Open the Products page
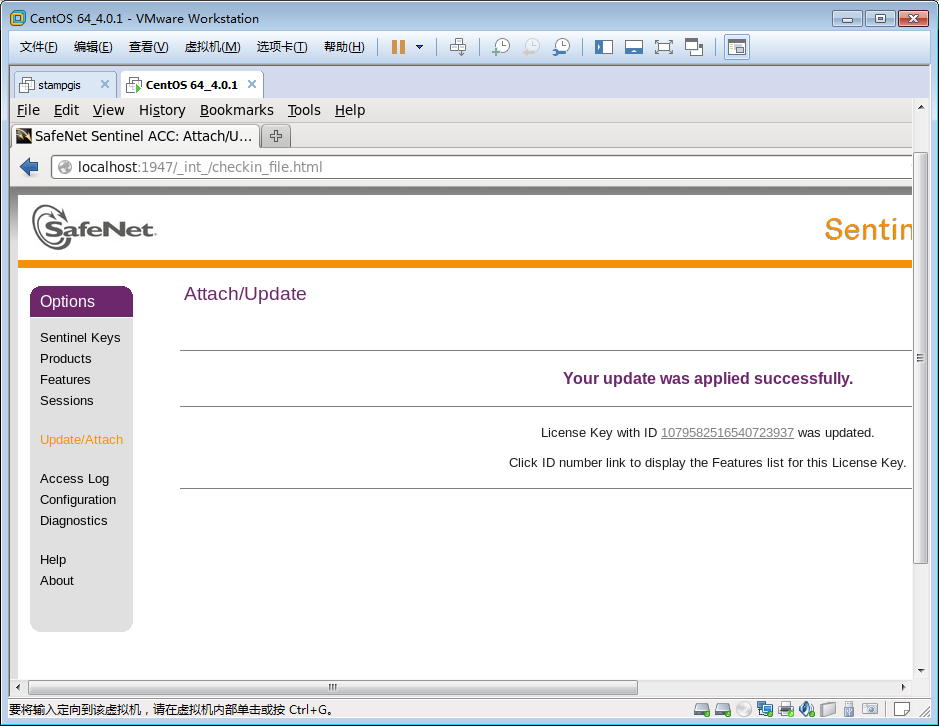Image resolution: width=939 pixels, height=726 pixels. pos(66,359)
